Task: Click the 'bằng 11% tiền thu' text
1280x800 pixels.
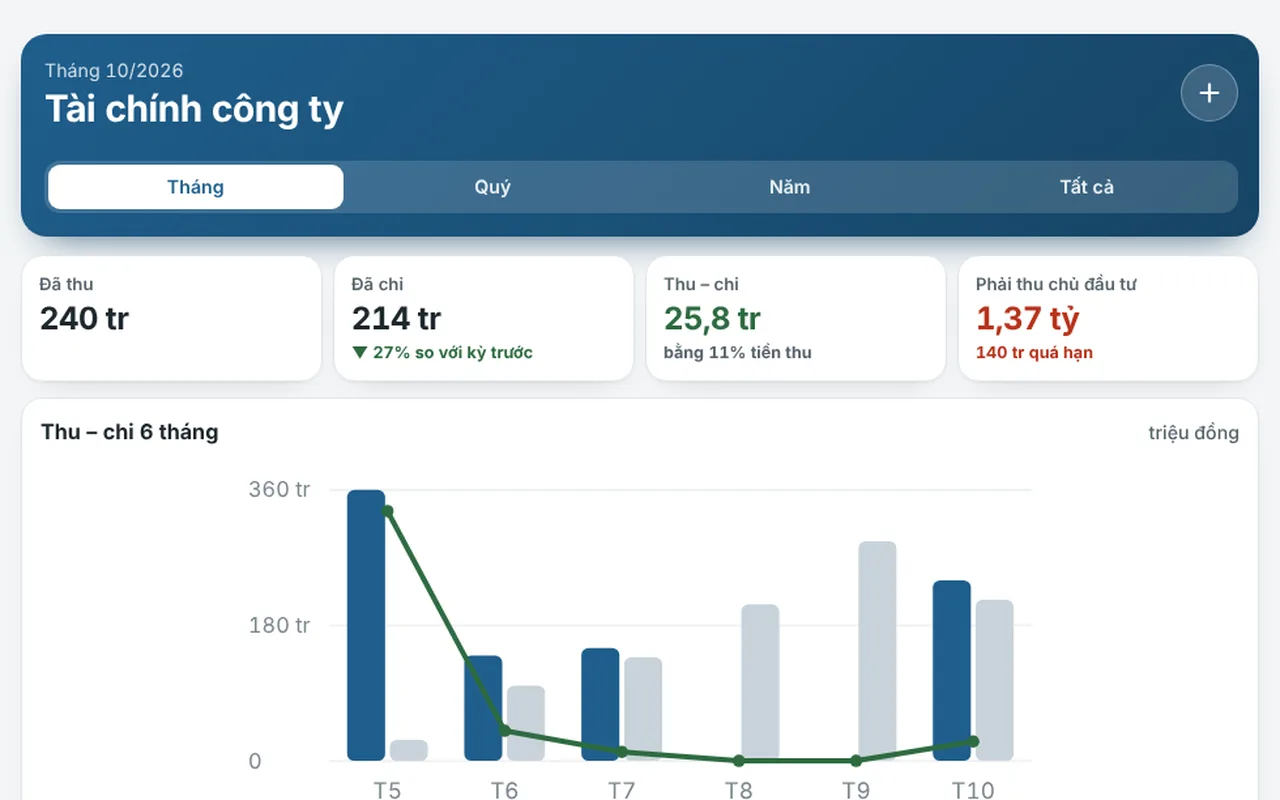Action: pyautogui.click(x=737, y=352)
